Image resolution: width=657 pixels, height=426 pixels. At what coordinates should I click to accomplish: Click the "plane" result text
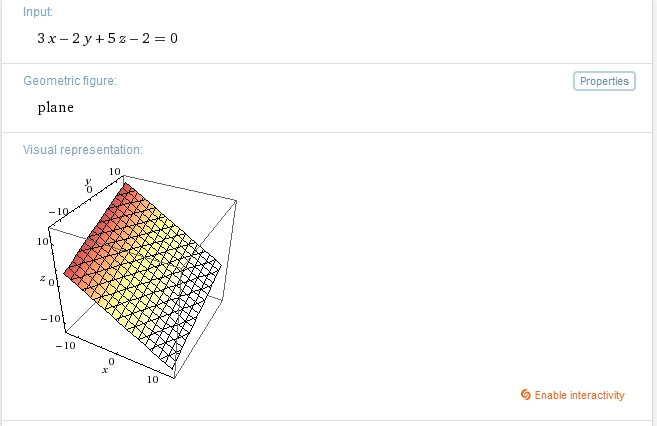56,108
